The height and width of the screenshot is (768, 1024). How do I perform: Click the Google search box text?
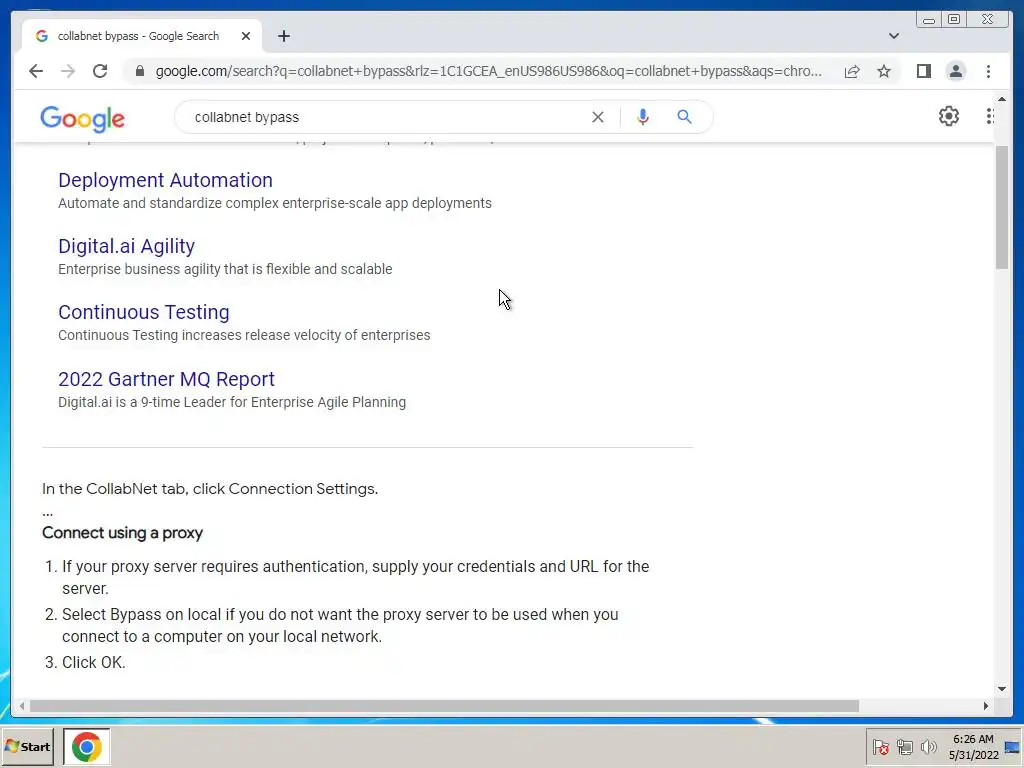coord(247,117)
